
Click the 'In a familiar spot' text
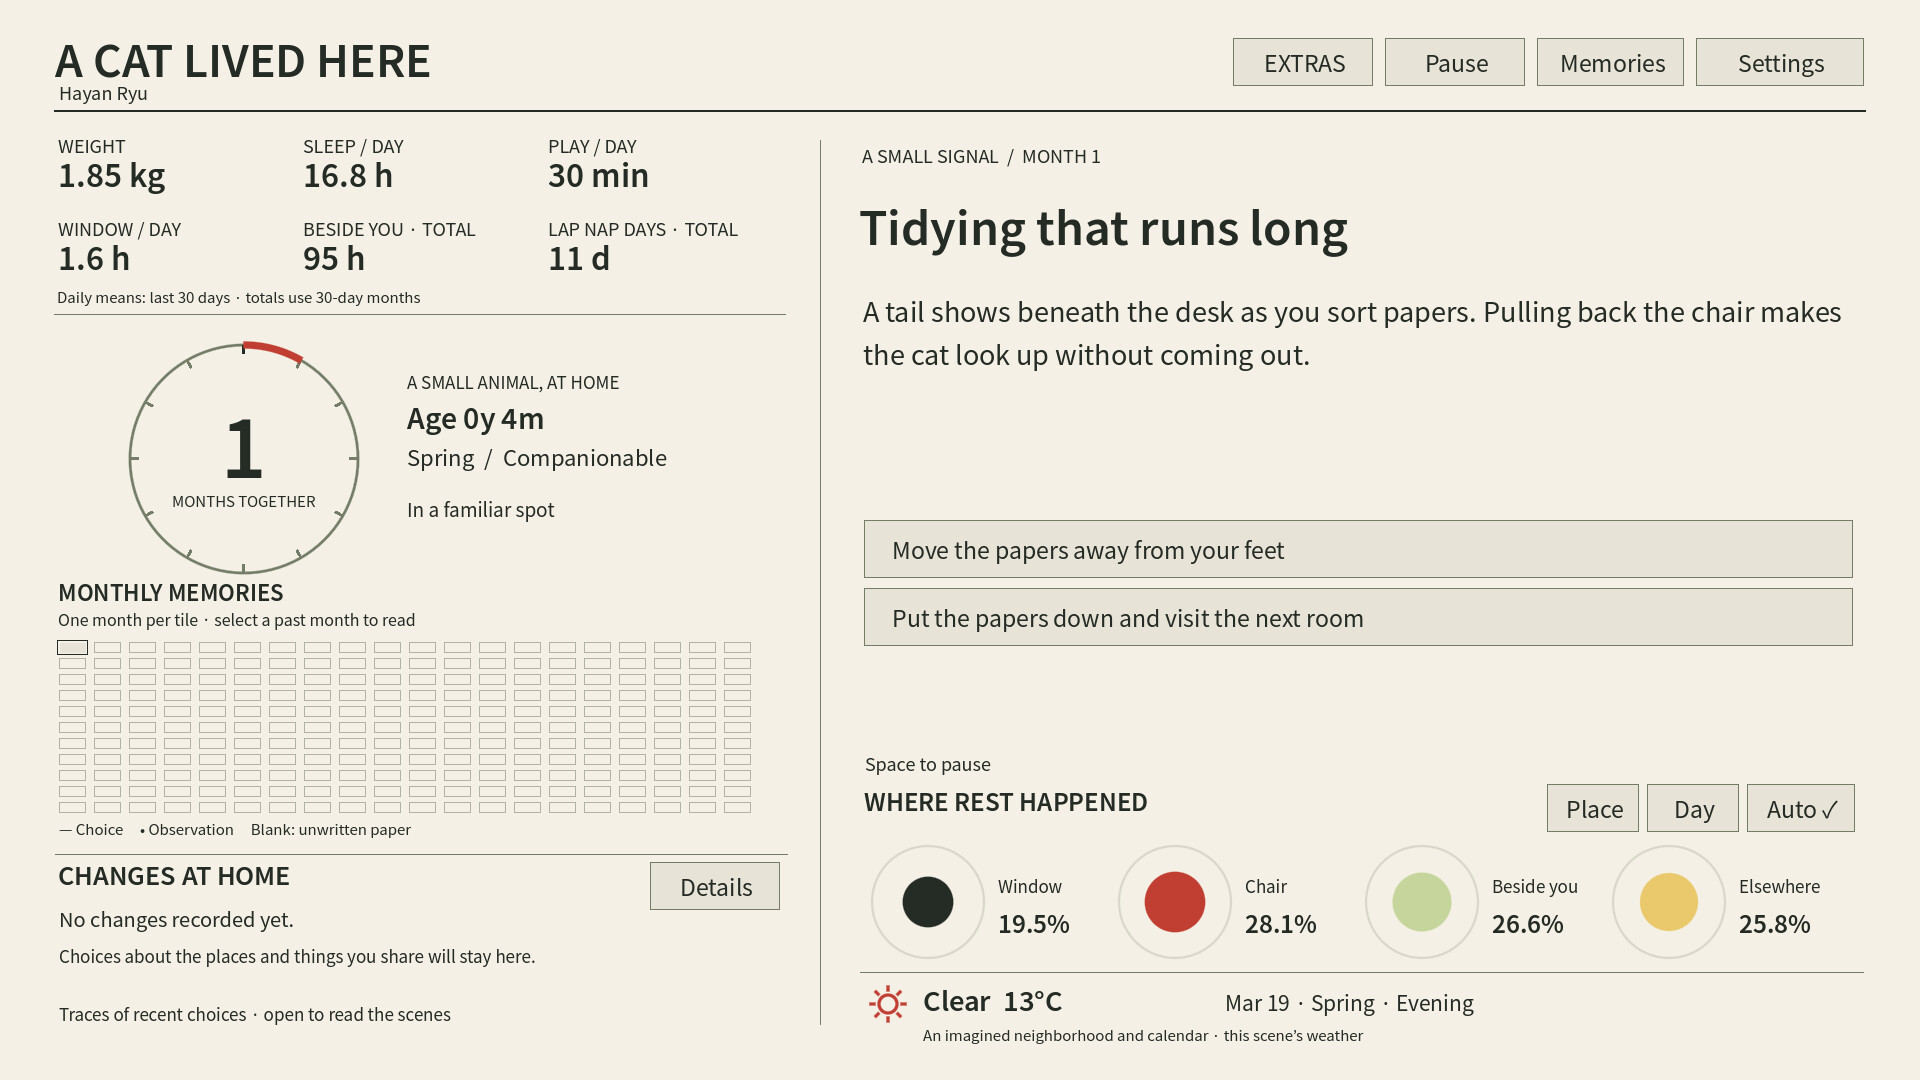pyautogui.click(x=480, y=509)
